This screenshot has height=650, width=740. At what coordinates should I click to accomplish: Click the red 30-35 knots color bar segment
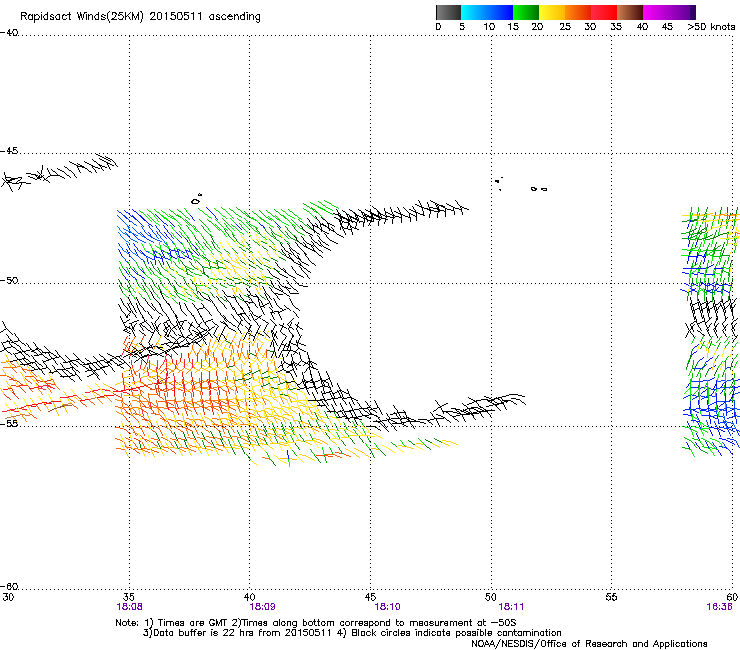[x=604, y=12]
